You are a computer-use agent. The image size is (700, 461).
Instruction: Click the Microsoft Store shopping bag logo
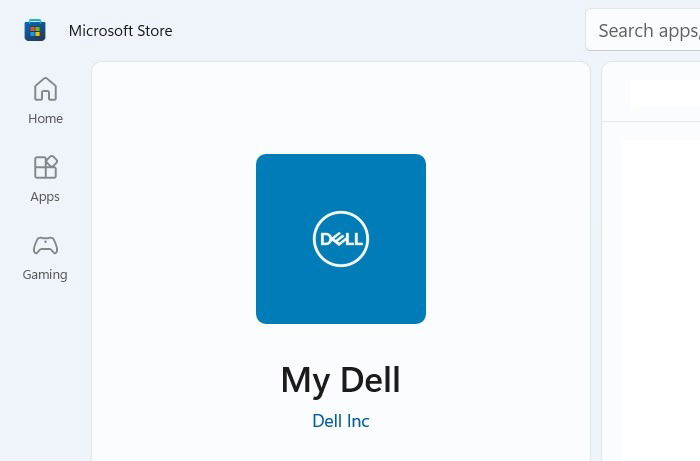[x=35, y=30]
